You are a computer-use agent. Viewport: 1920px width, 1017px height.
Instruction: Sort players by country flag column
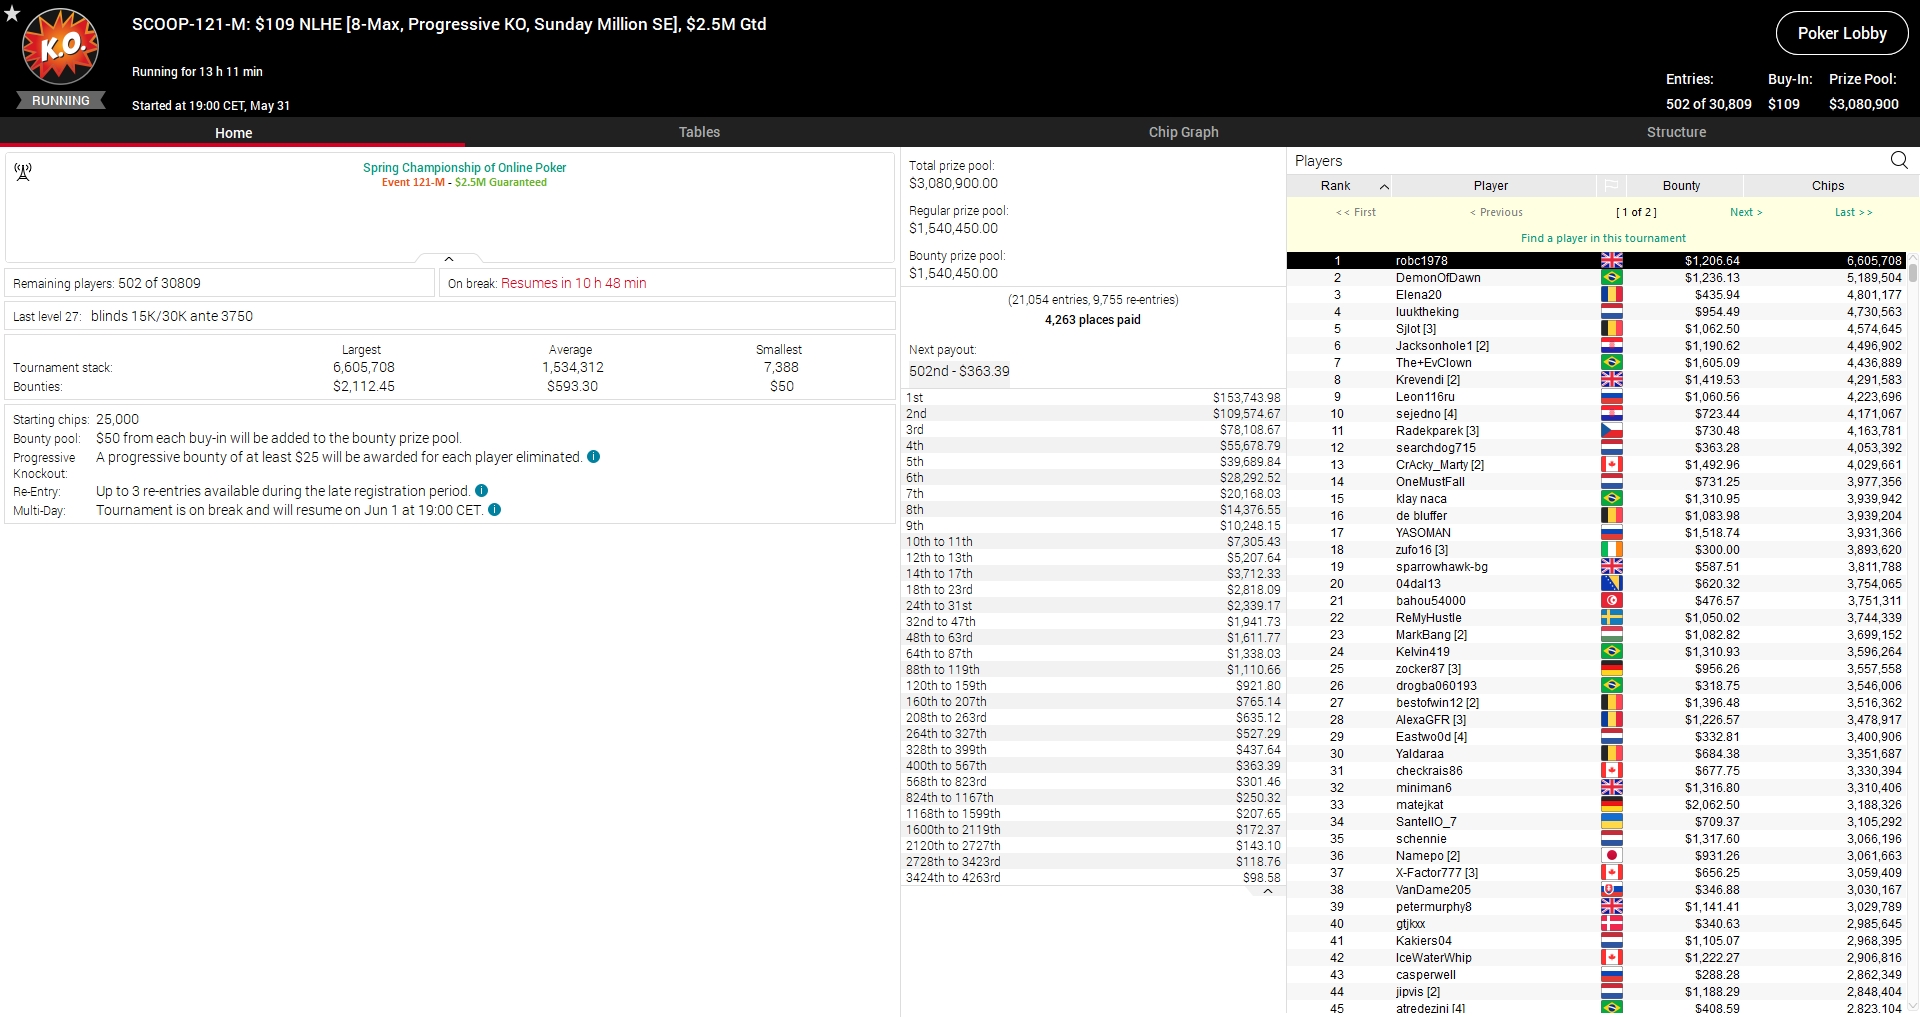[x=1611, y=186]
